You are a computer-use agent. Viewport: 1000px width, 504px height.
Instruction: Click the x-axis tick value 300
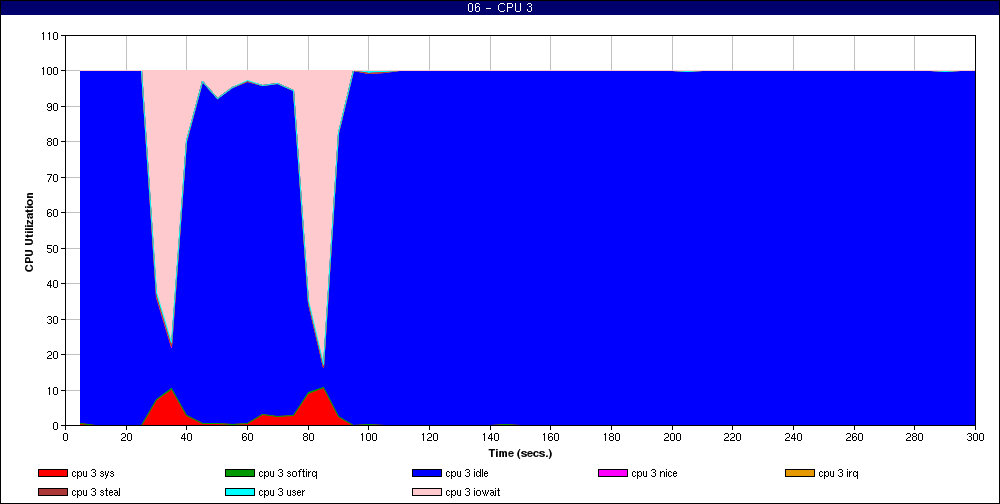[x=975, y=437]
